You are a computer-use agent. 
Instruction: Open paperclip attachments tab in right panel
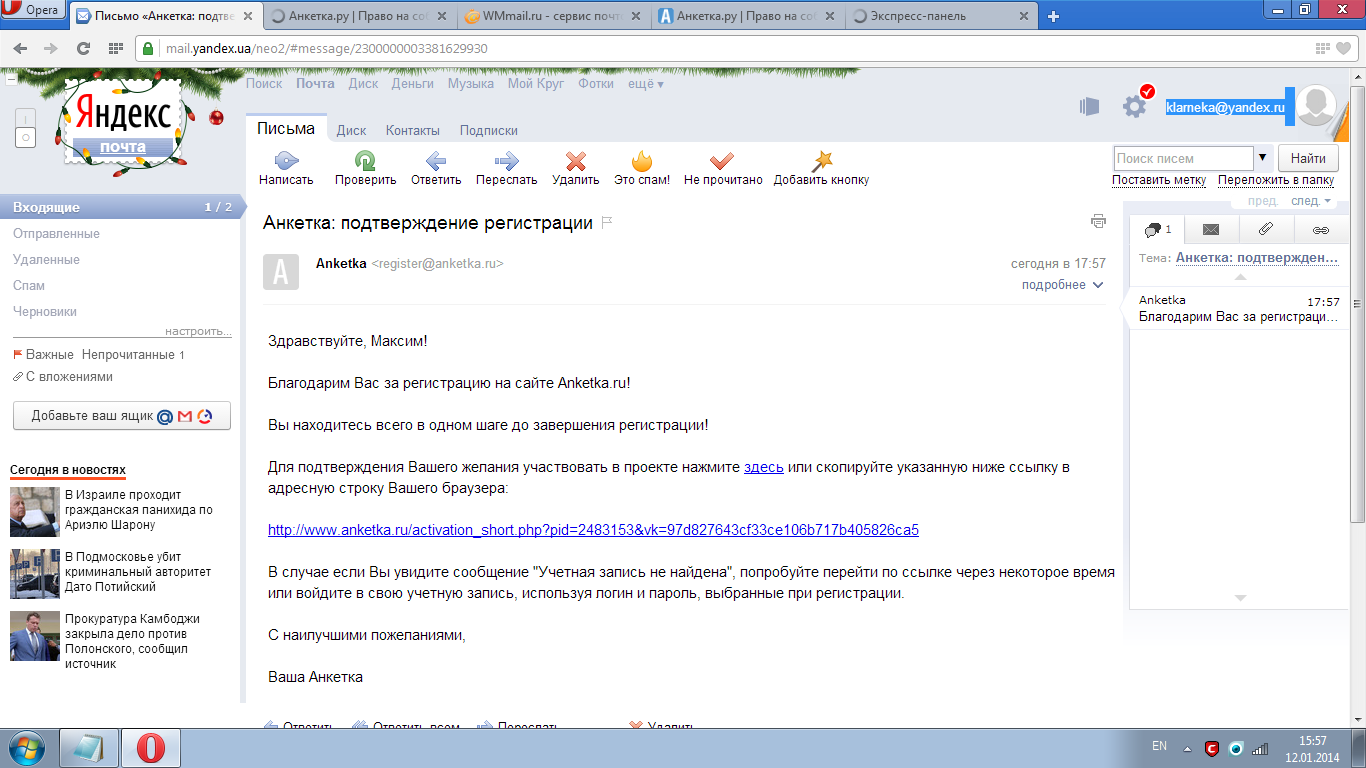pyautogui.click(x=1265, y=230)
